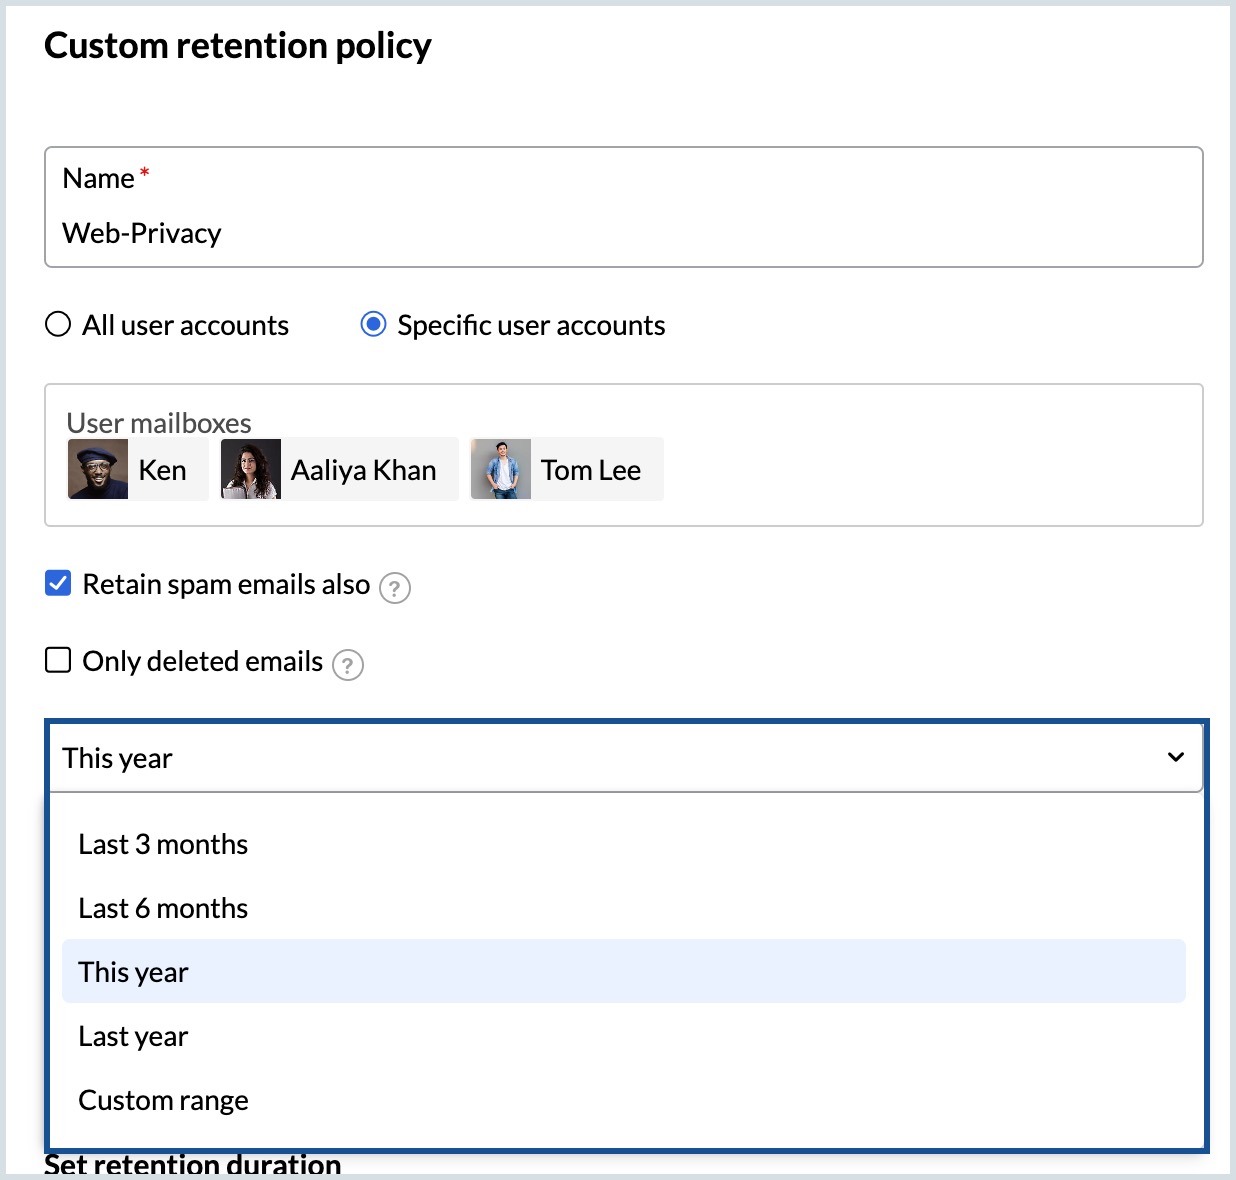Click Aaliya Khan's profile avatar

pyautogui.click(x=250, y=468)
